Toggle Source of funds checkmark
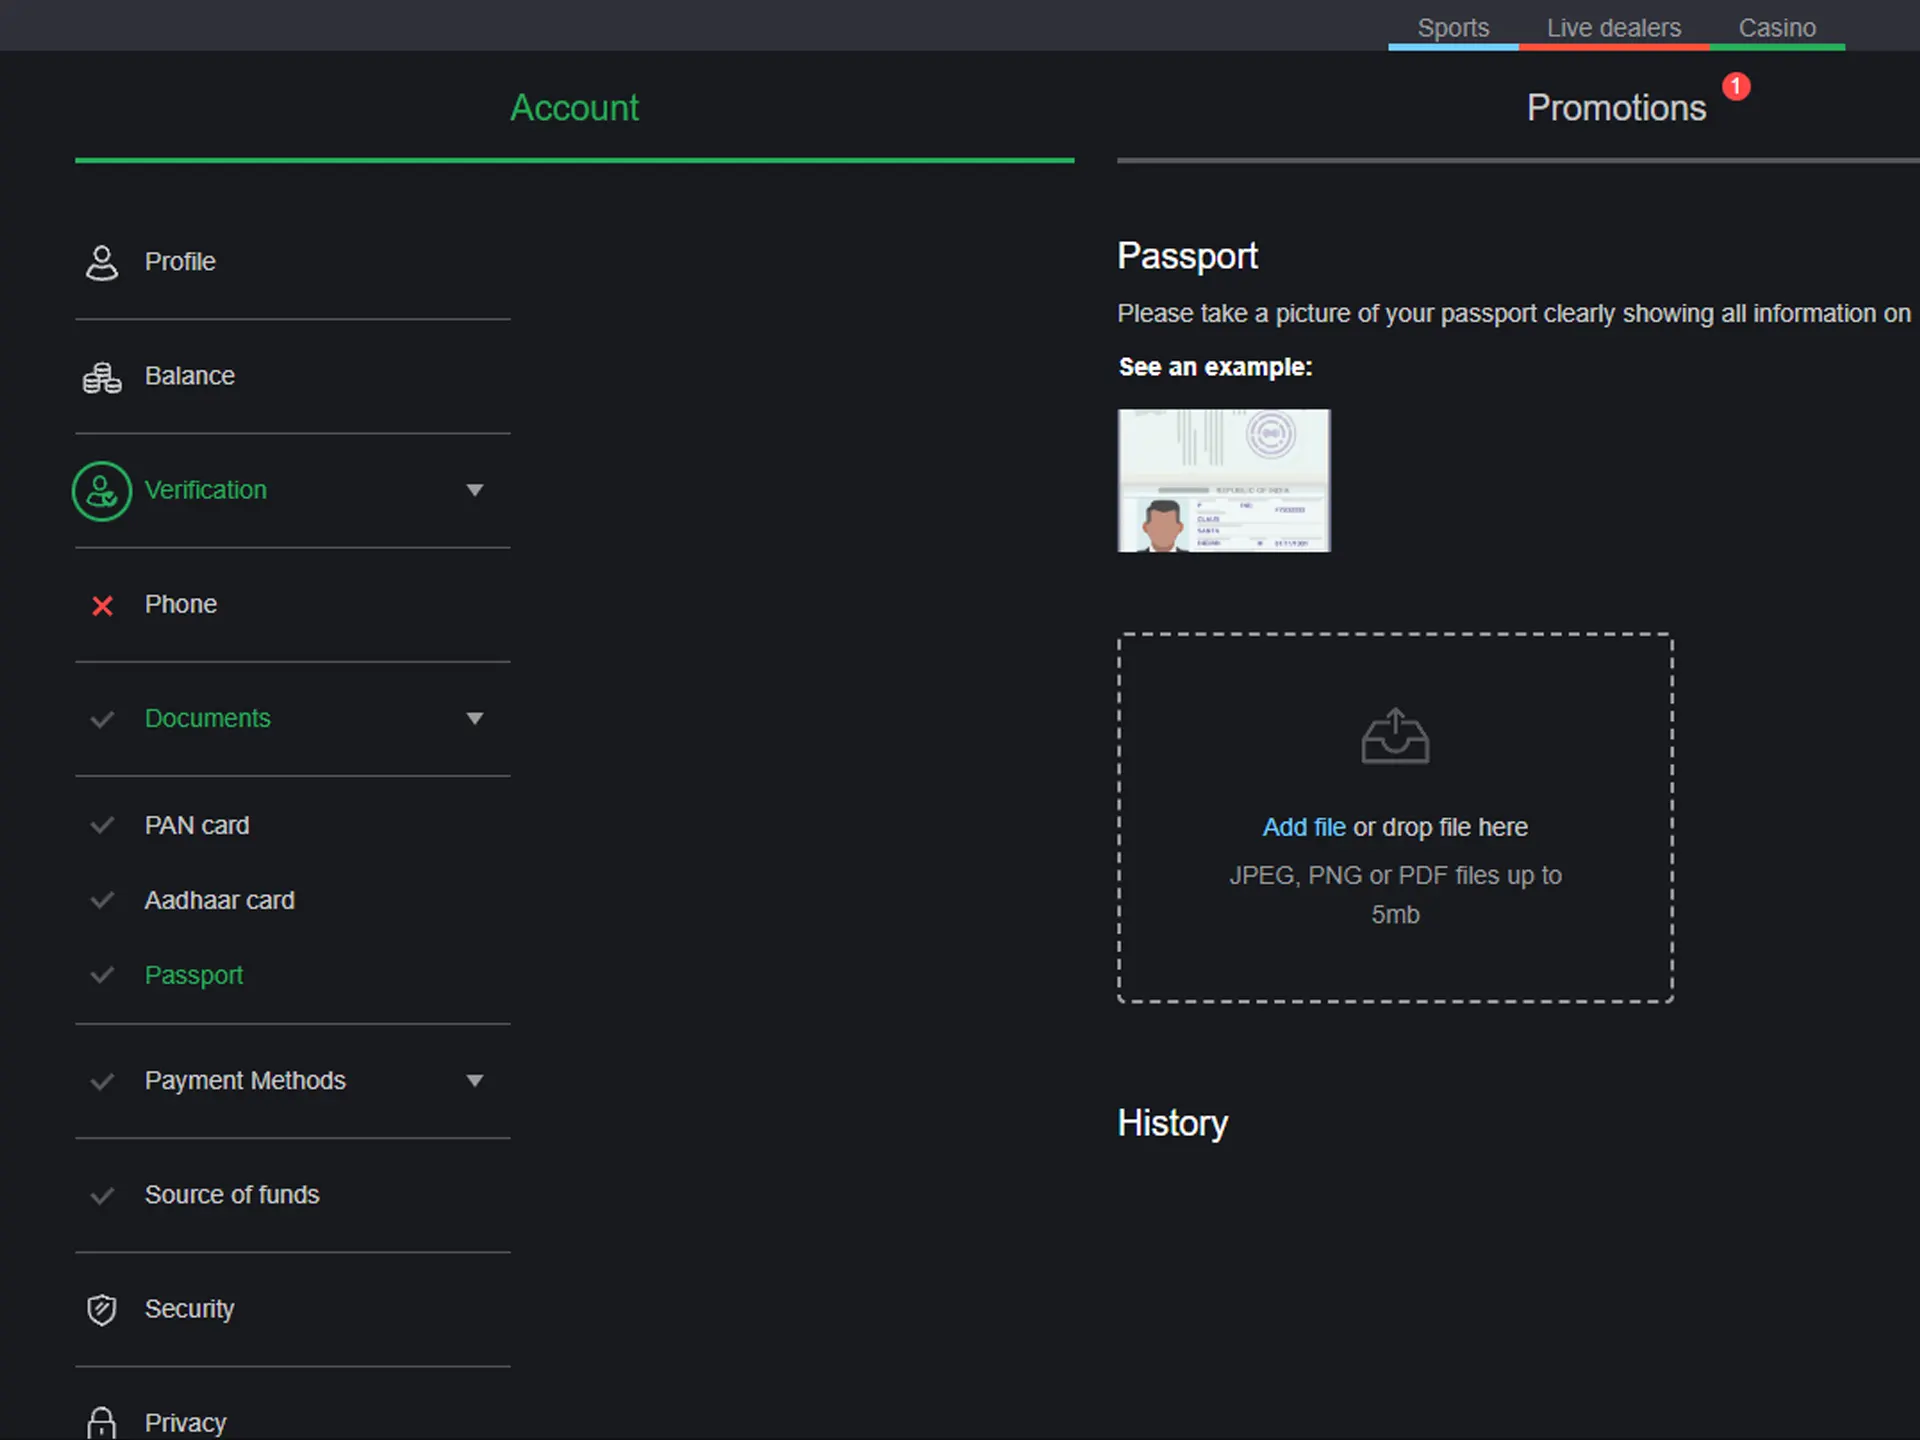Screen dimensions: 1920x1440 click(x=103, y=1195)
